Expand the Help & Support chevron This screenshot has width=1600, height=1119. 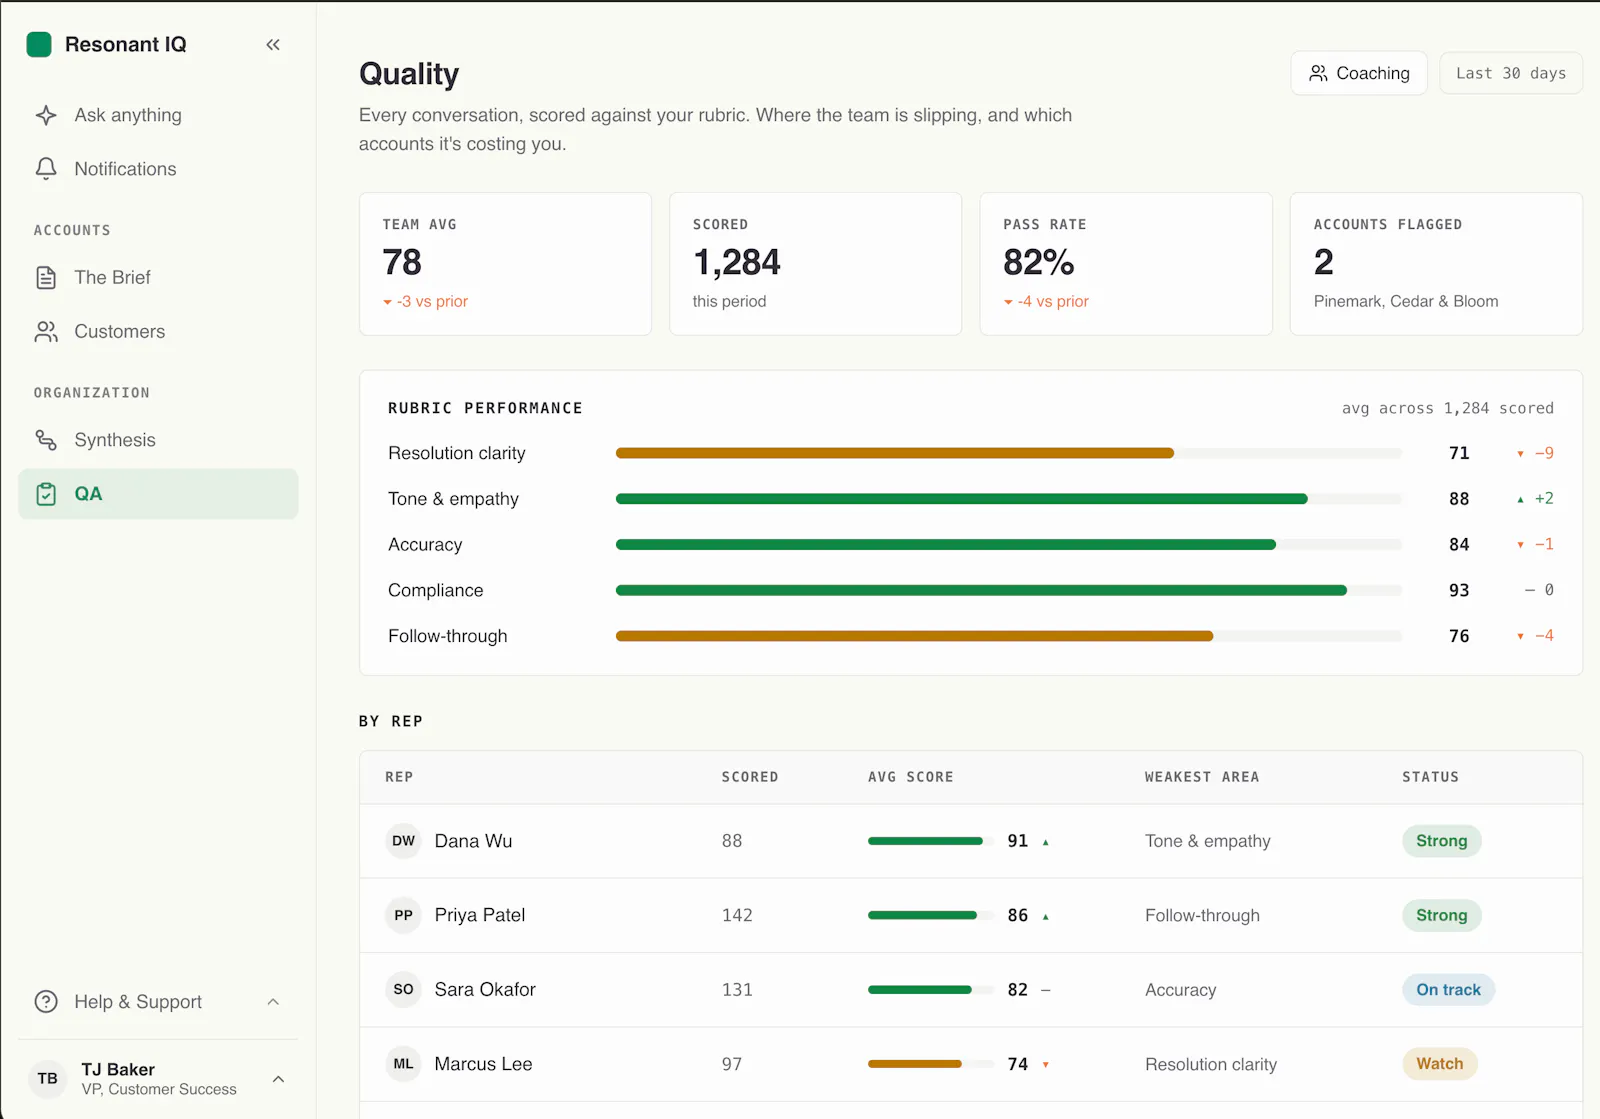[273, 1002]
